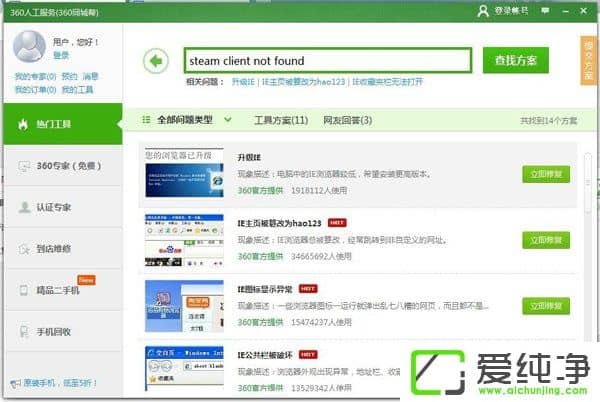Open 预约 link in user panel
This screenshot has height=402, width=600.
[69, 76]
